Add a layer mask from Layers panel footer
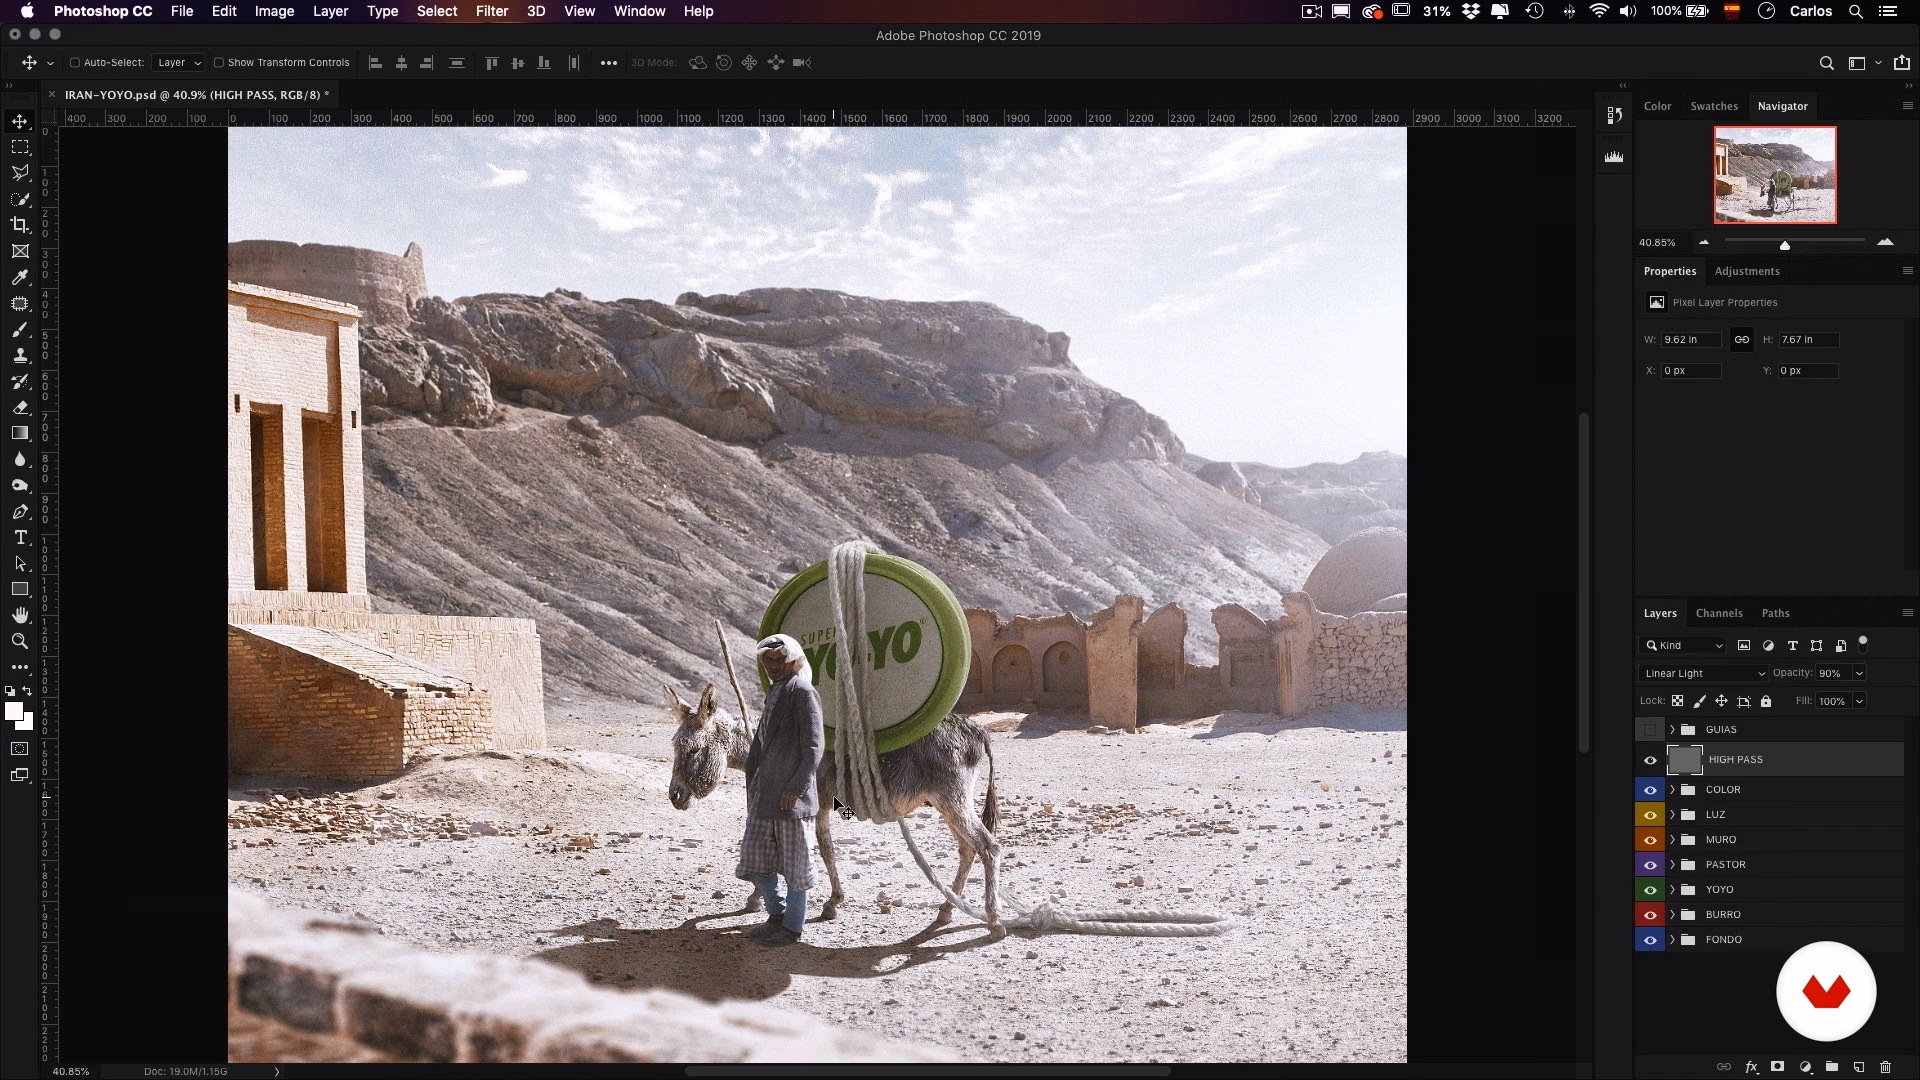The height and width of the screenshot is (1080, 1920). (1778, 1067)
